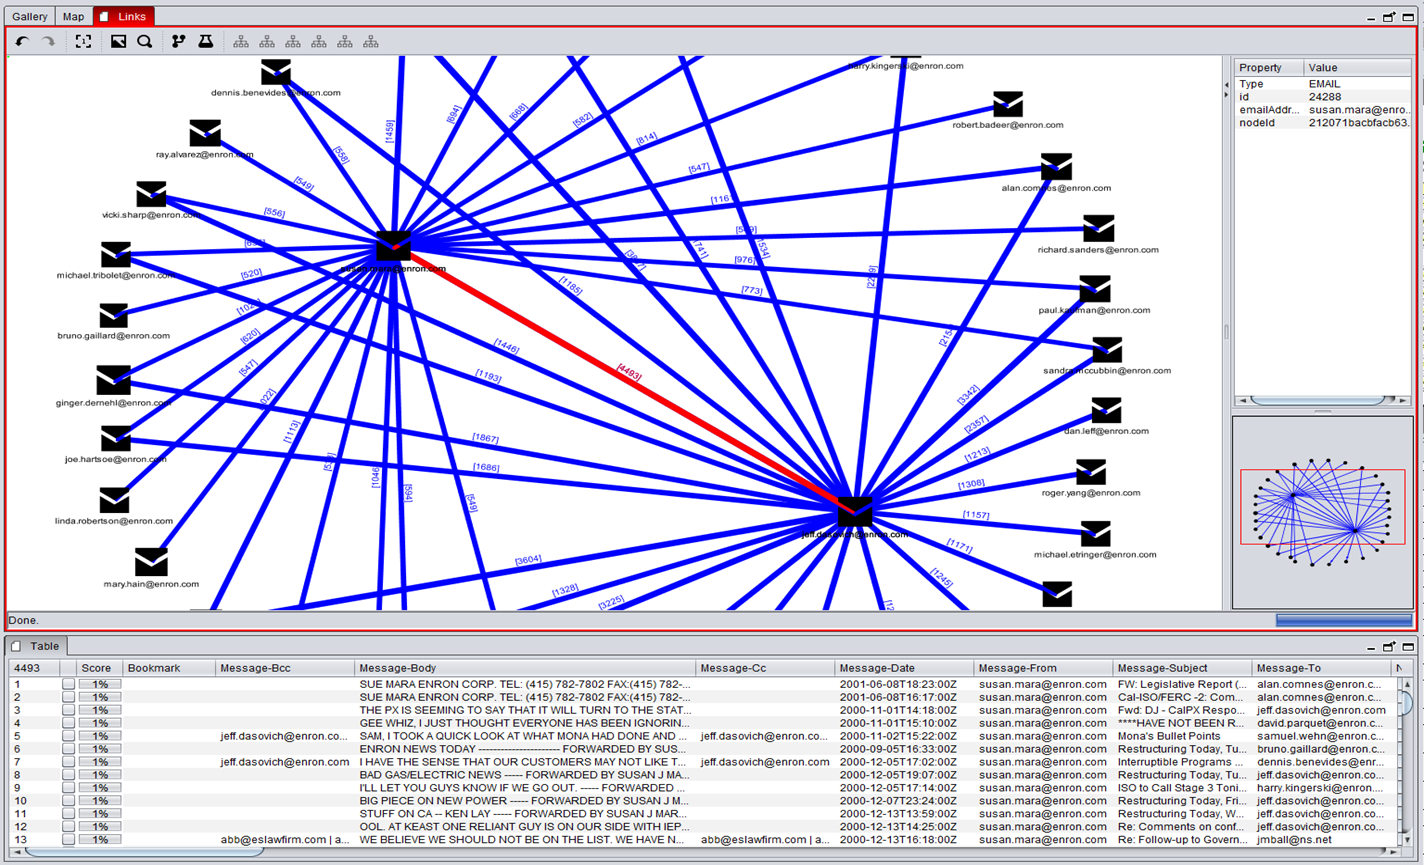Click the Message-Subject column header
This screenshot has width=1424, height=865.
[1165, 667]
